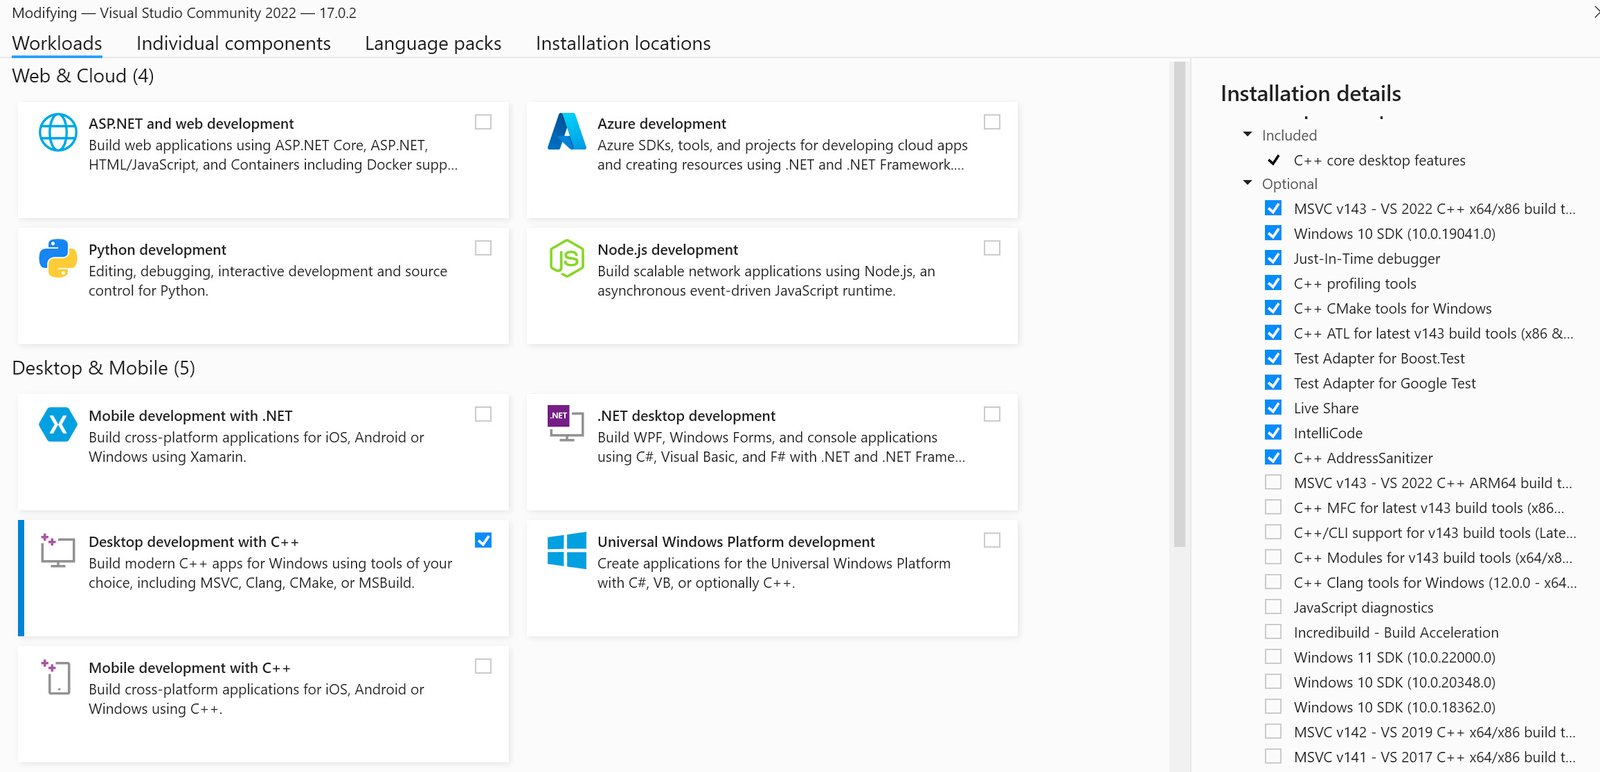Uncheck Live Share component
1600x772 pixels.
click(1273, 408)
